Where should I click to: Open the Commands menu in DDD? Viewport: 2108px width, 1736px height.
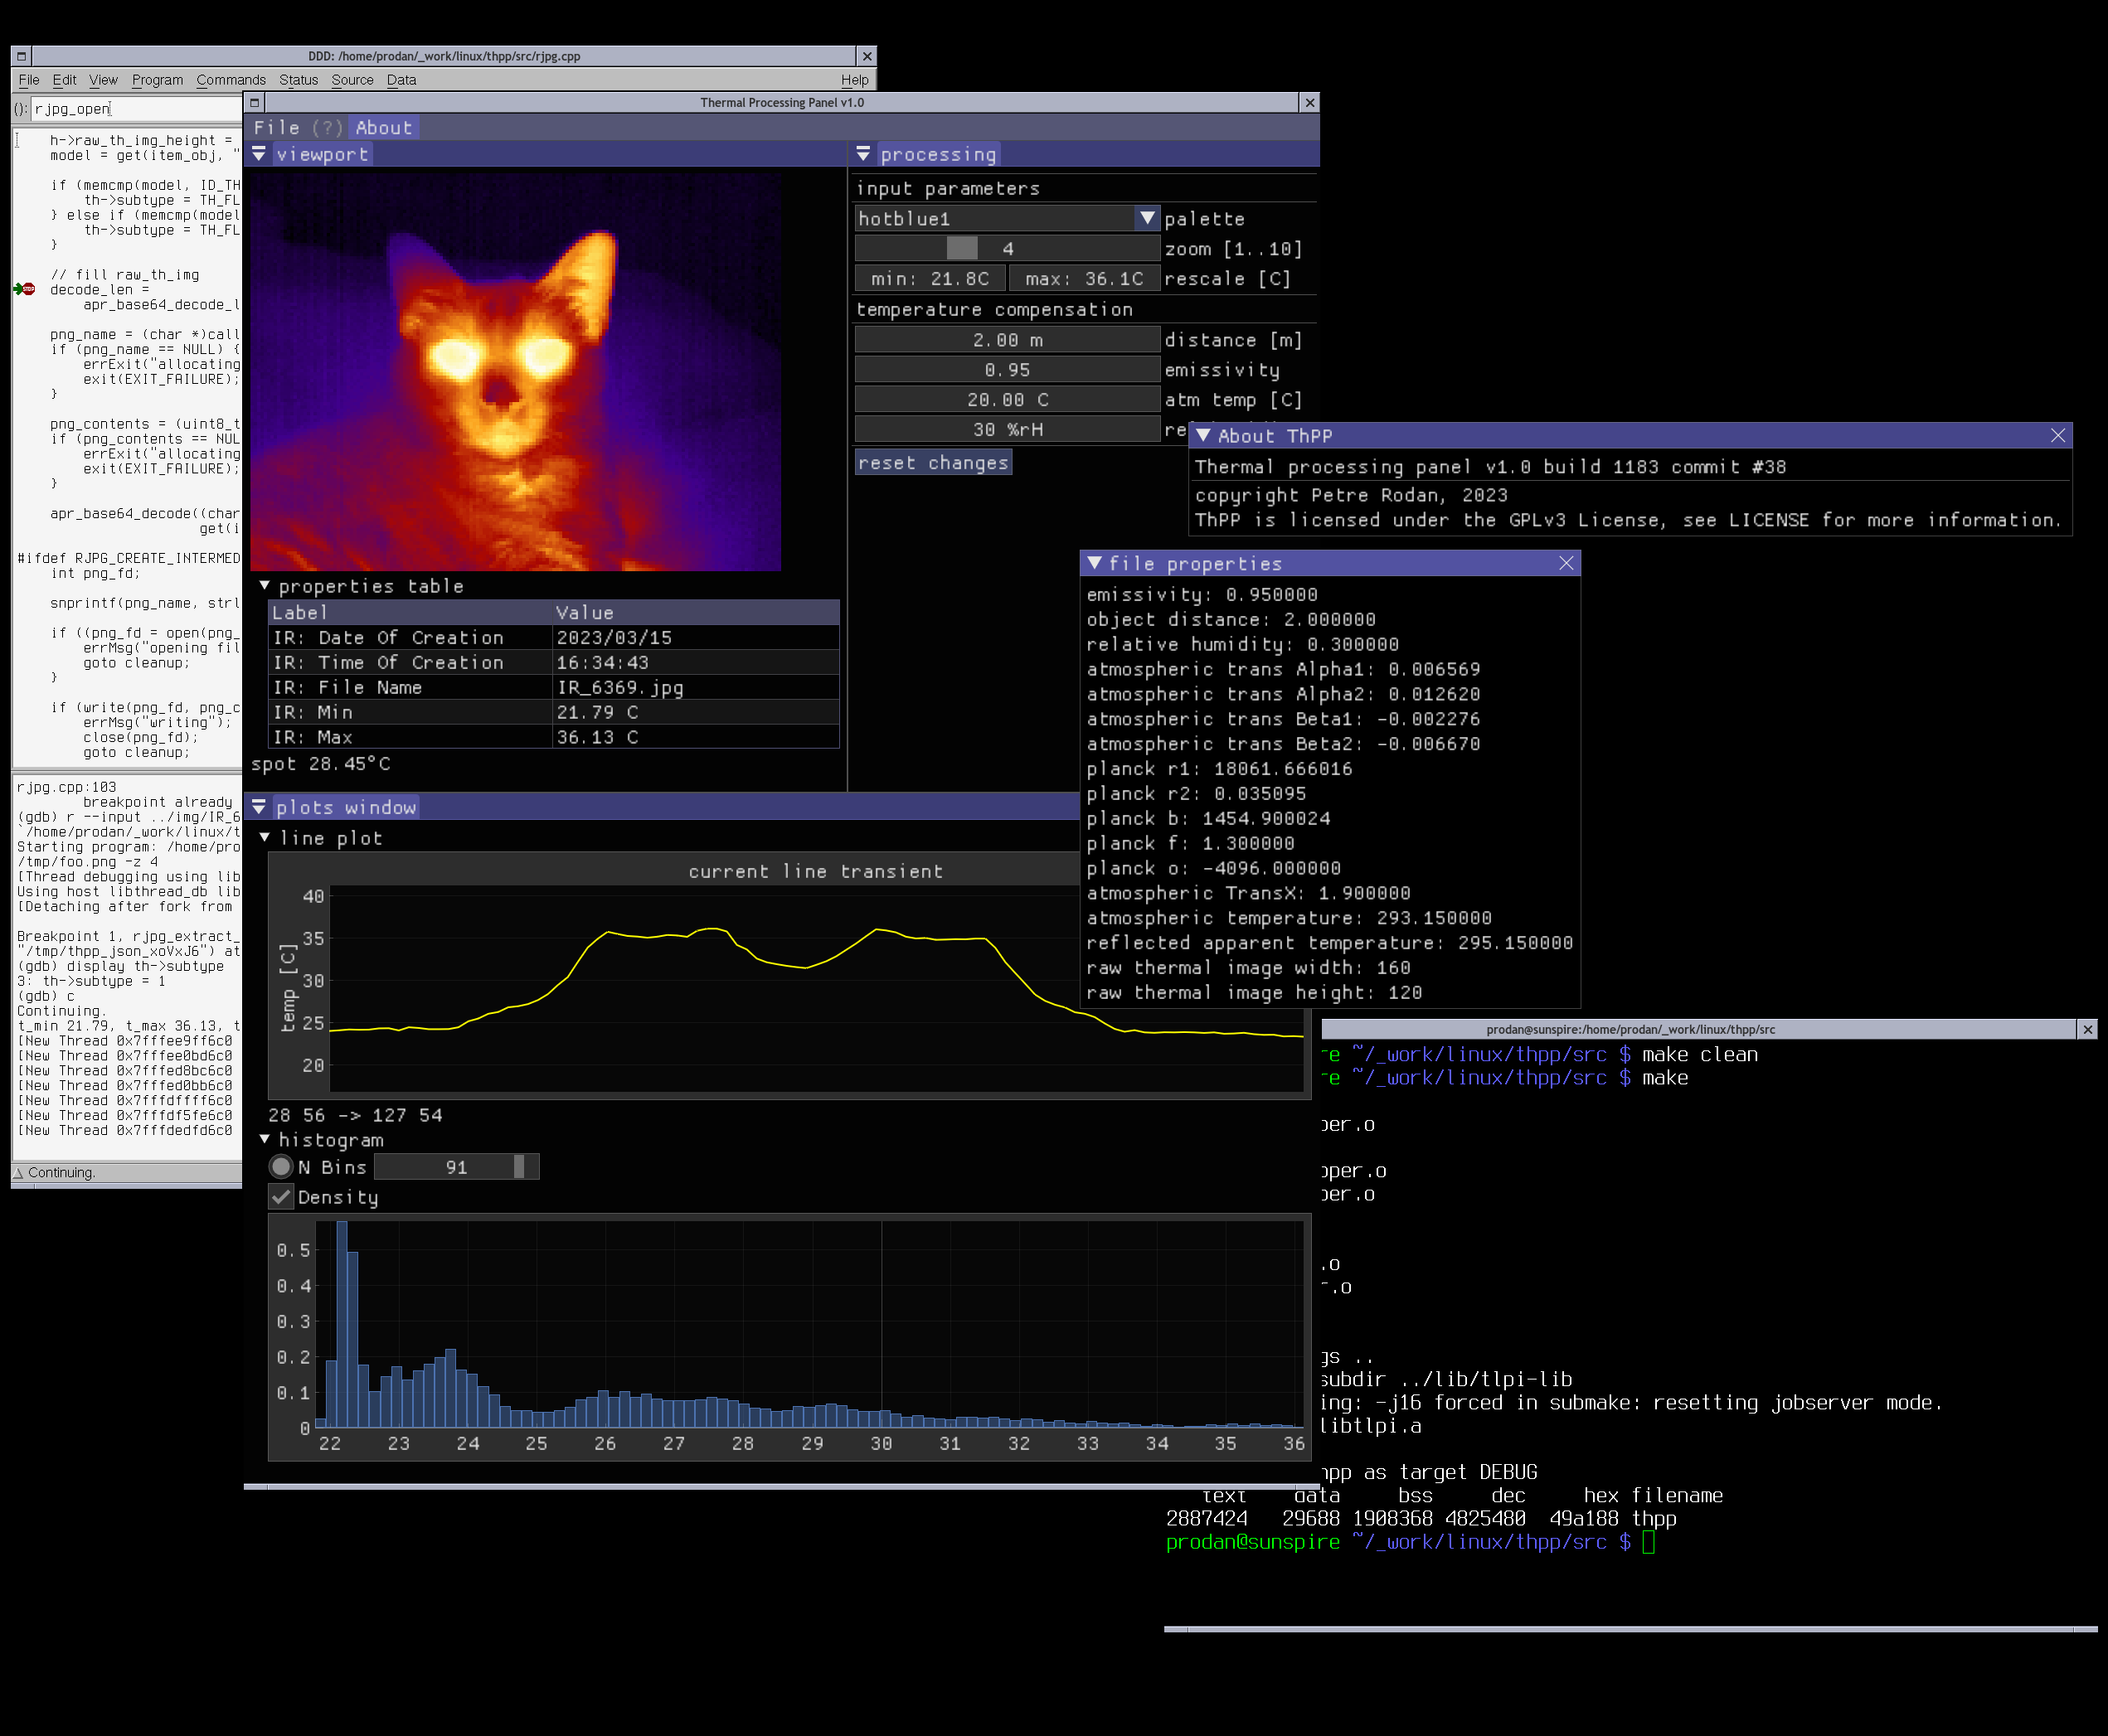pos(231,80)
